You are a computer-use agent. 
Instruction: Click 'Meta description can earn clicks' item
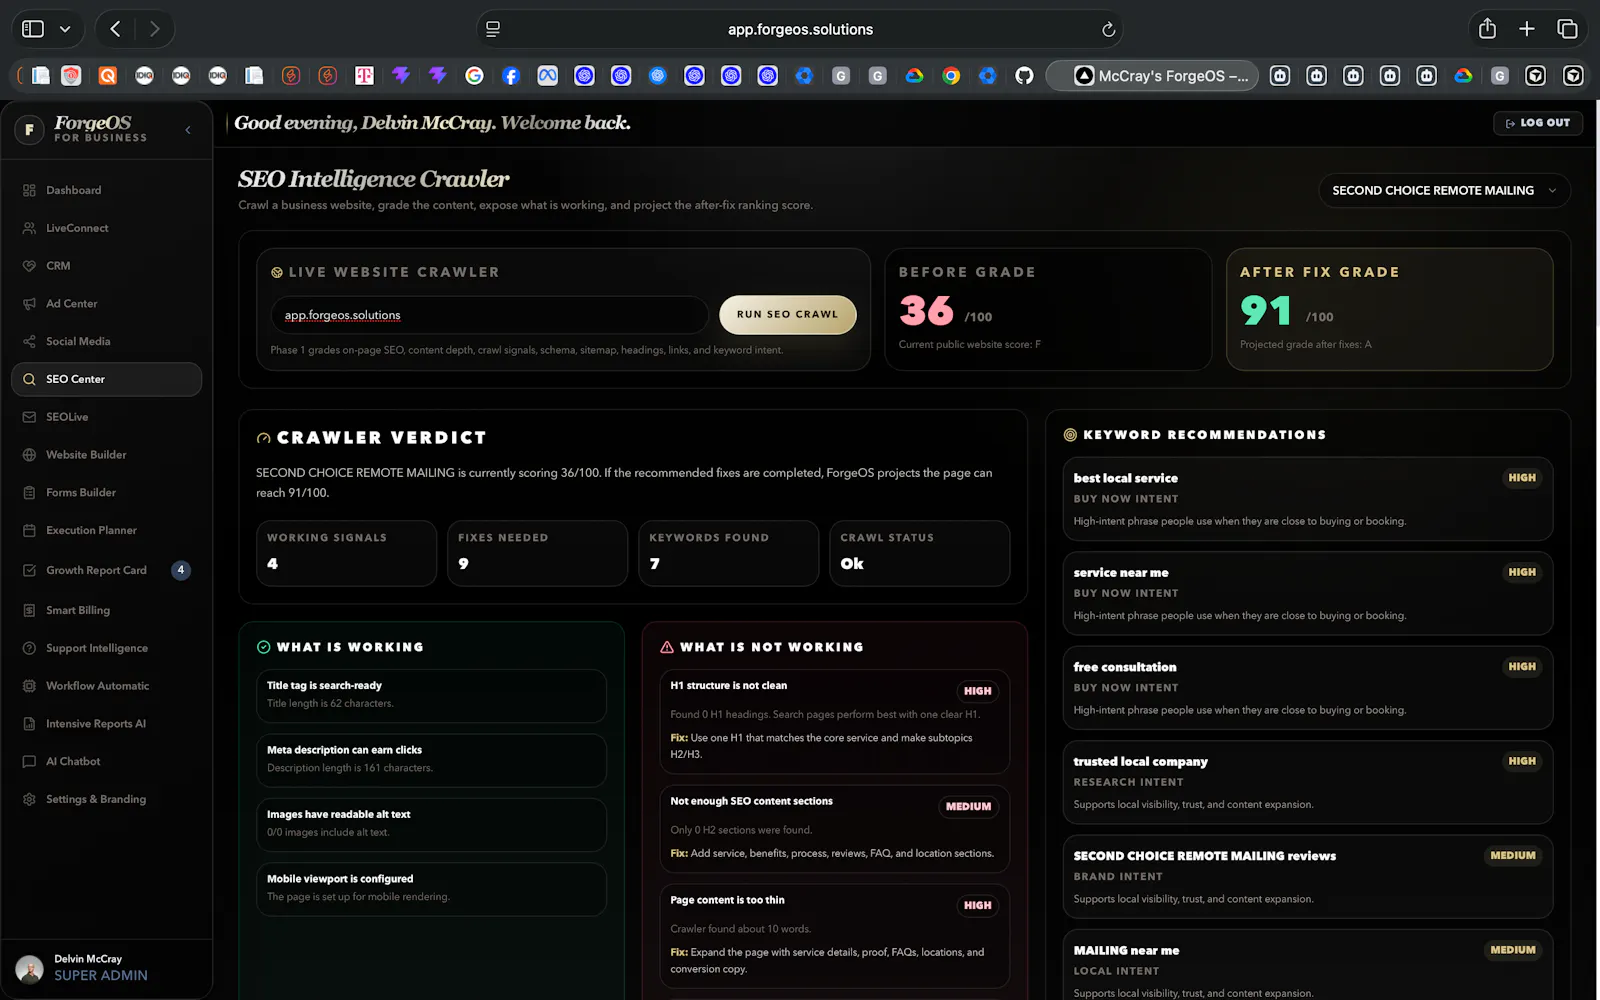tap(431, 760)
